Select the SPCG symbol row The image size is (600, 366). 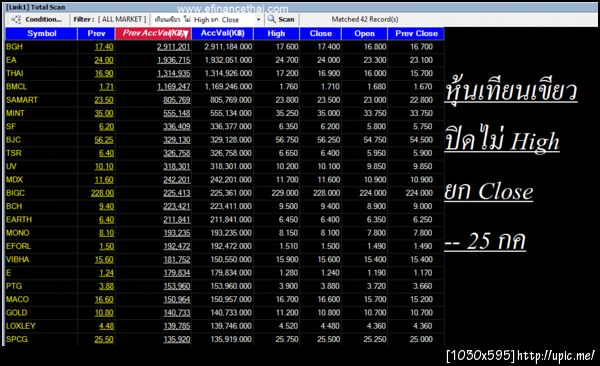225,339
